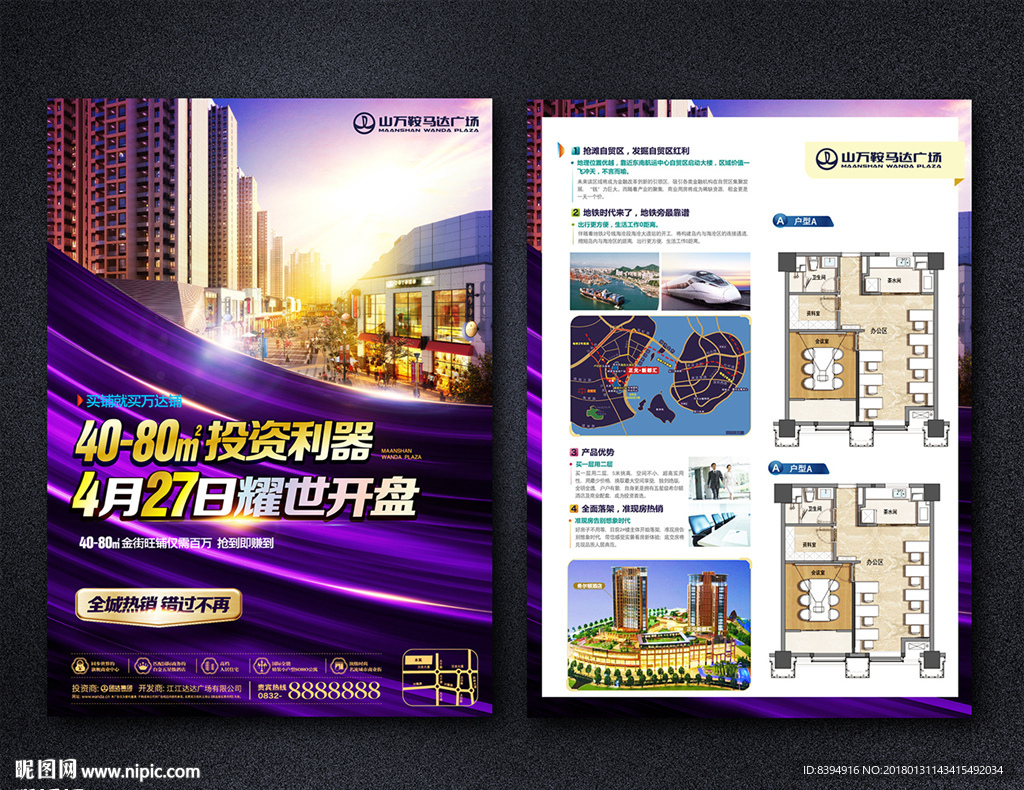
Task: Click the Wanda Plaza logo on the white flyer
Action: coord(879,159)
